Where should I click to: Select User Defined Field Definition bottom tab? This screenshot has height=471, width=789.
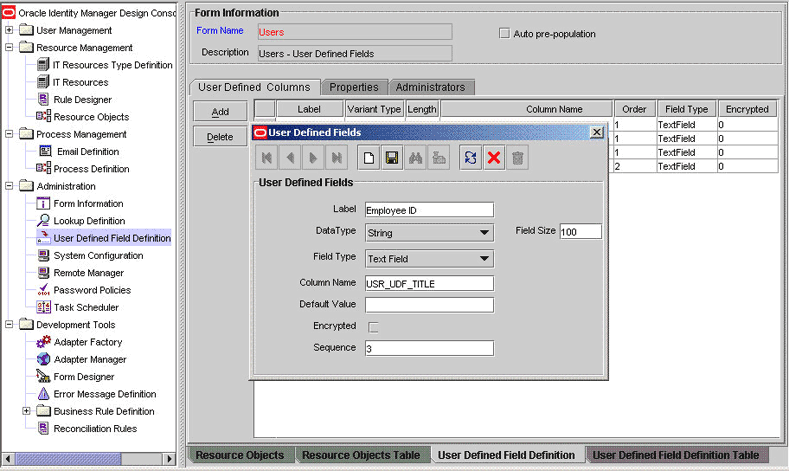tap(506, 455)
